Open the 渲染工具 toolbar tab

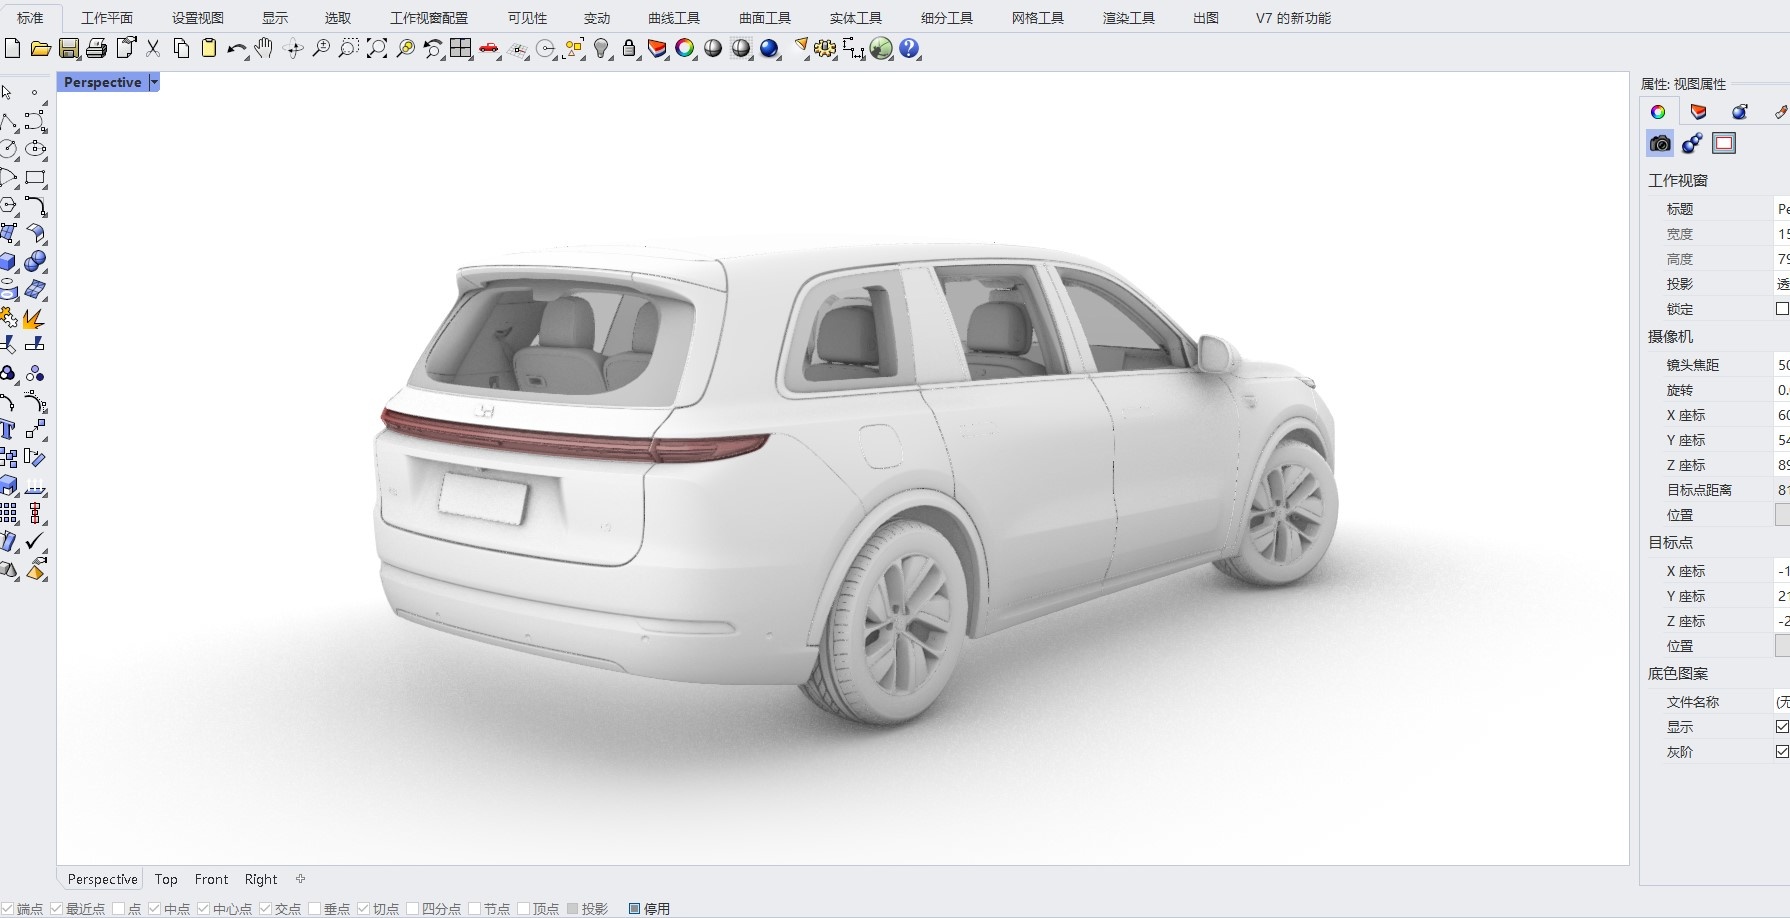(x=1129, y=18)
